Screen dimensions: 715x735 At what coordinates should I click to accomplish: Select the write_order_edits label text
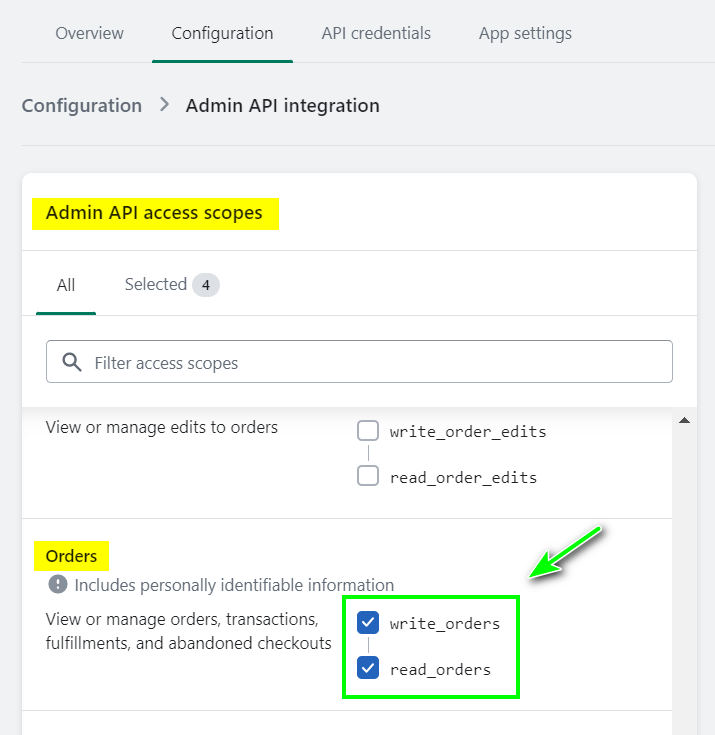coord(468,431)
